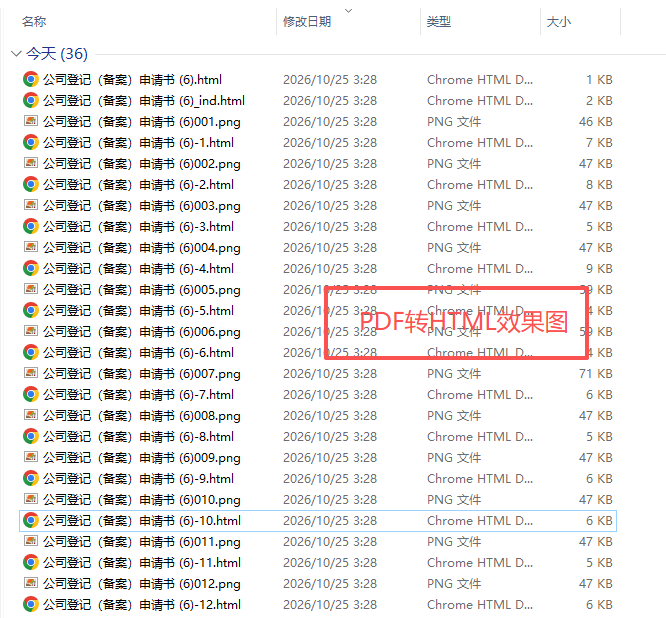This screenshot has height=618, width=666.
Task: Click Chrome icon of 公司登记（备案）申请书 (6).html
Action: click(x=31, y=79)
